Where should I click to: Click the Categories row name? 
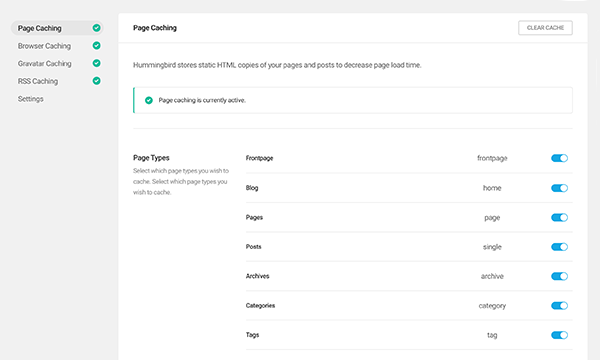click(260, 305)
